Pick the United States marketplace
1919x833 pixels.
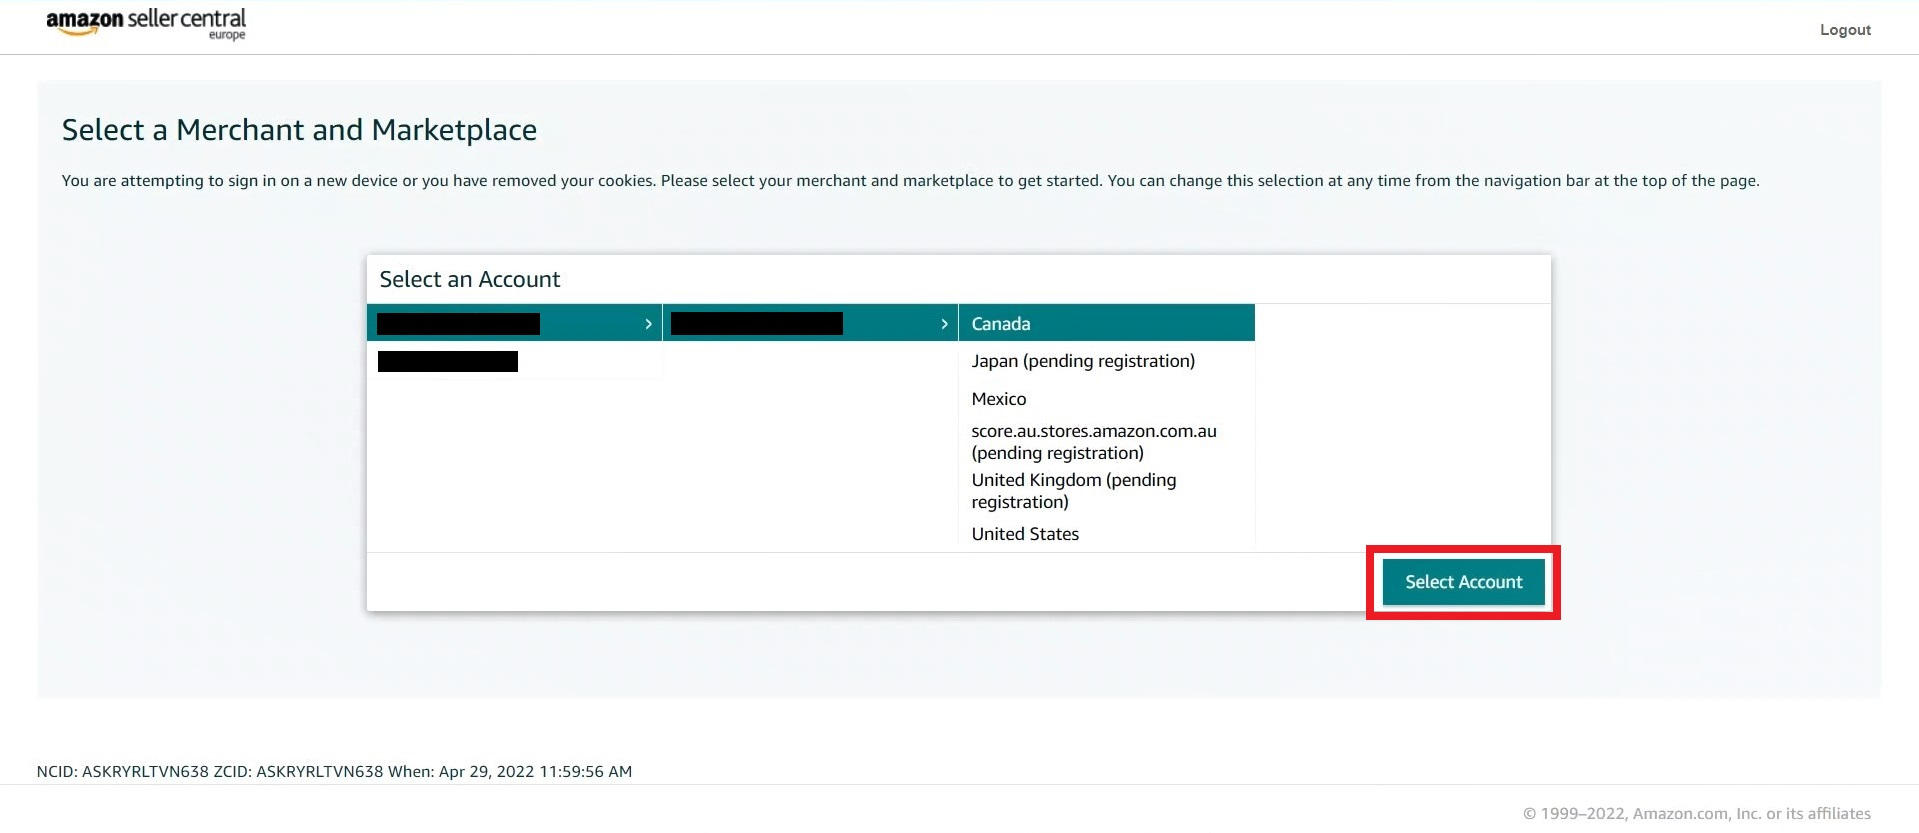(1025, 534)
